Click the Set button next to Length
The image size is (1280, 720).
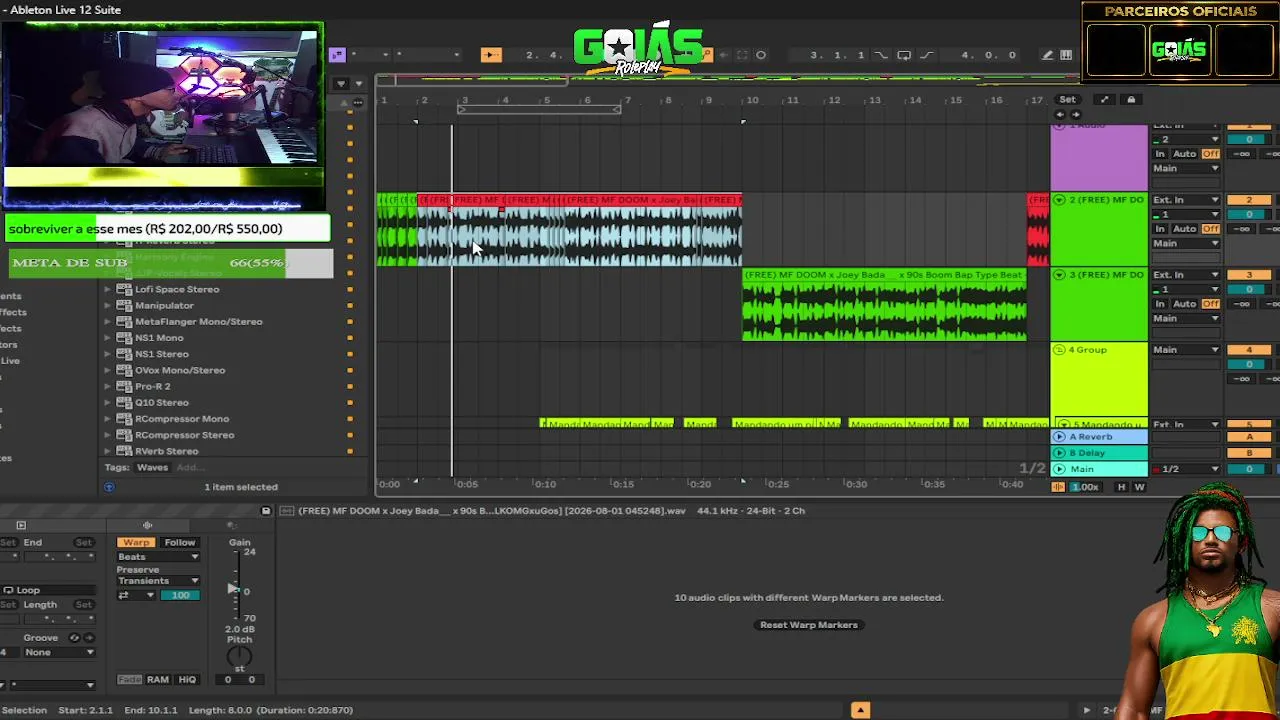84,605
